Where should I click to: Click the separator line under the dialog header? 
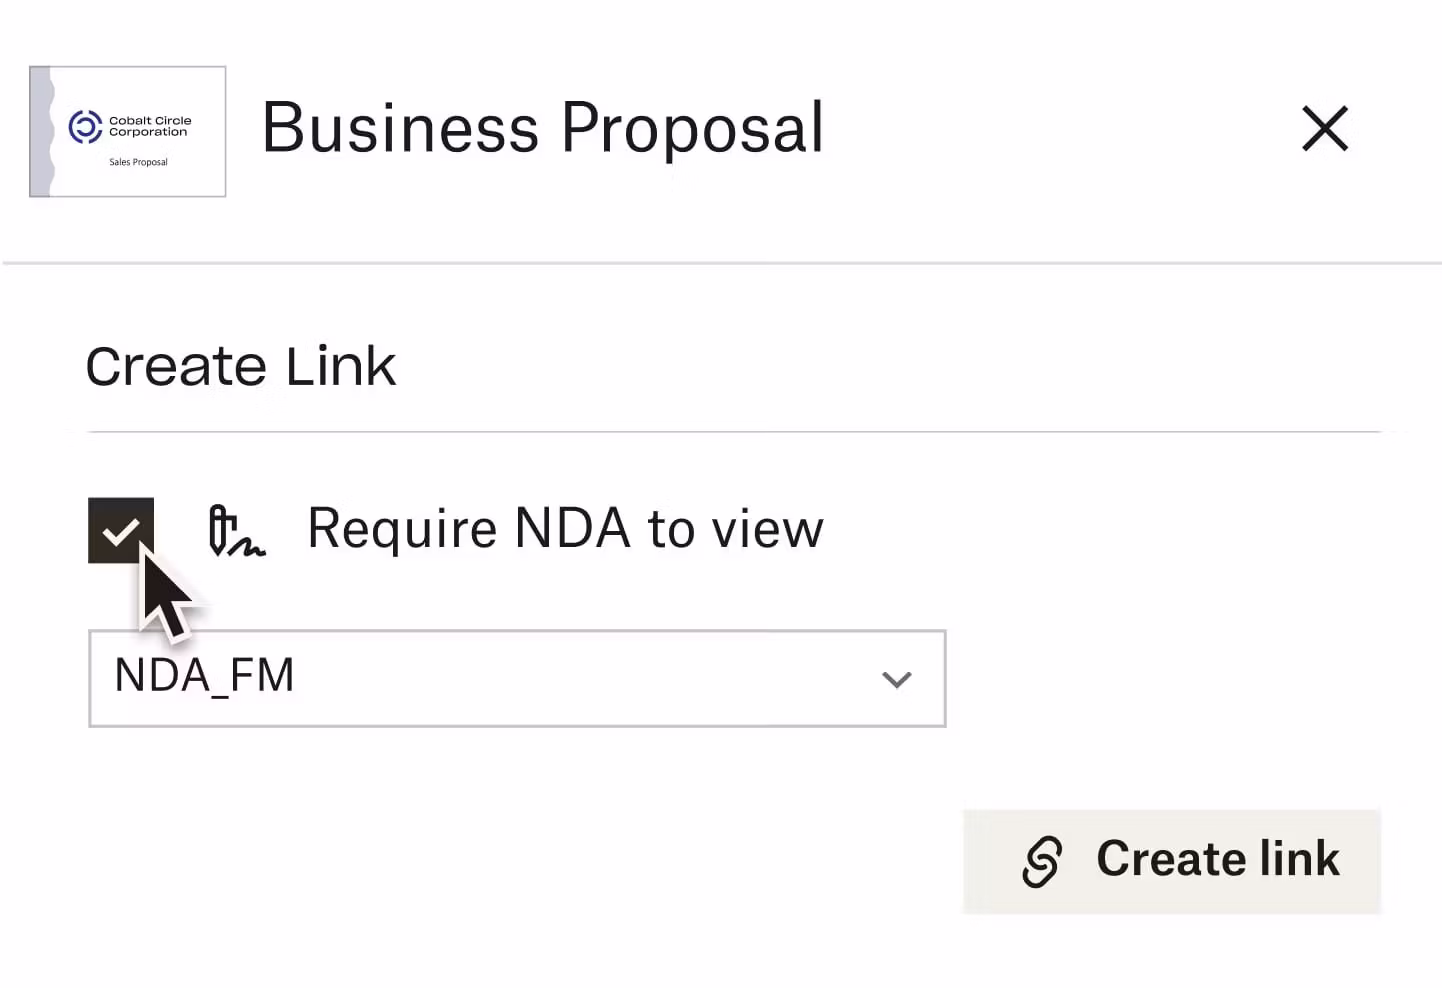pos(721,263)
